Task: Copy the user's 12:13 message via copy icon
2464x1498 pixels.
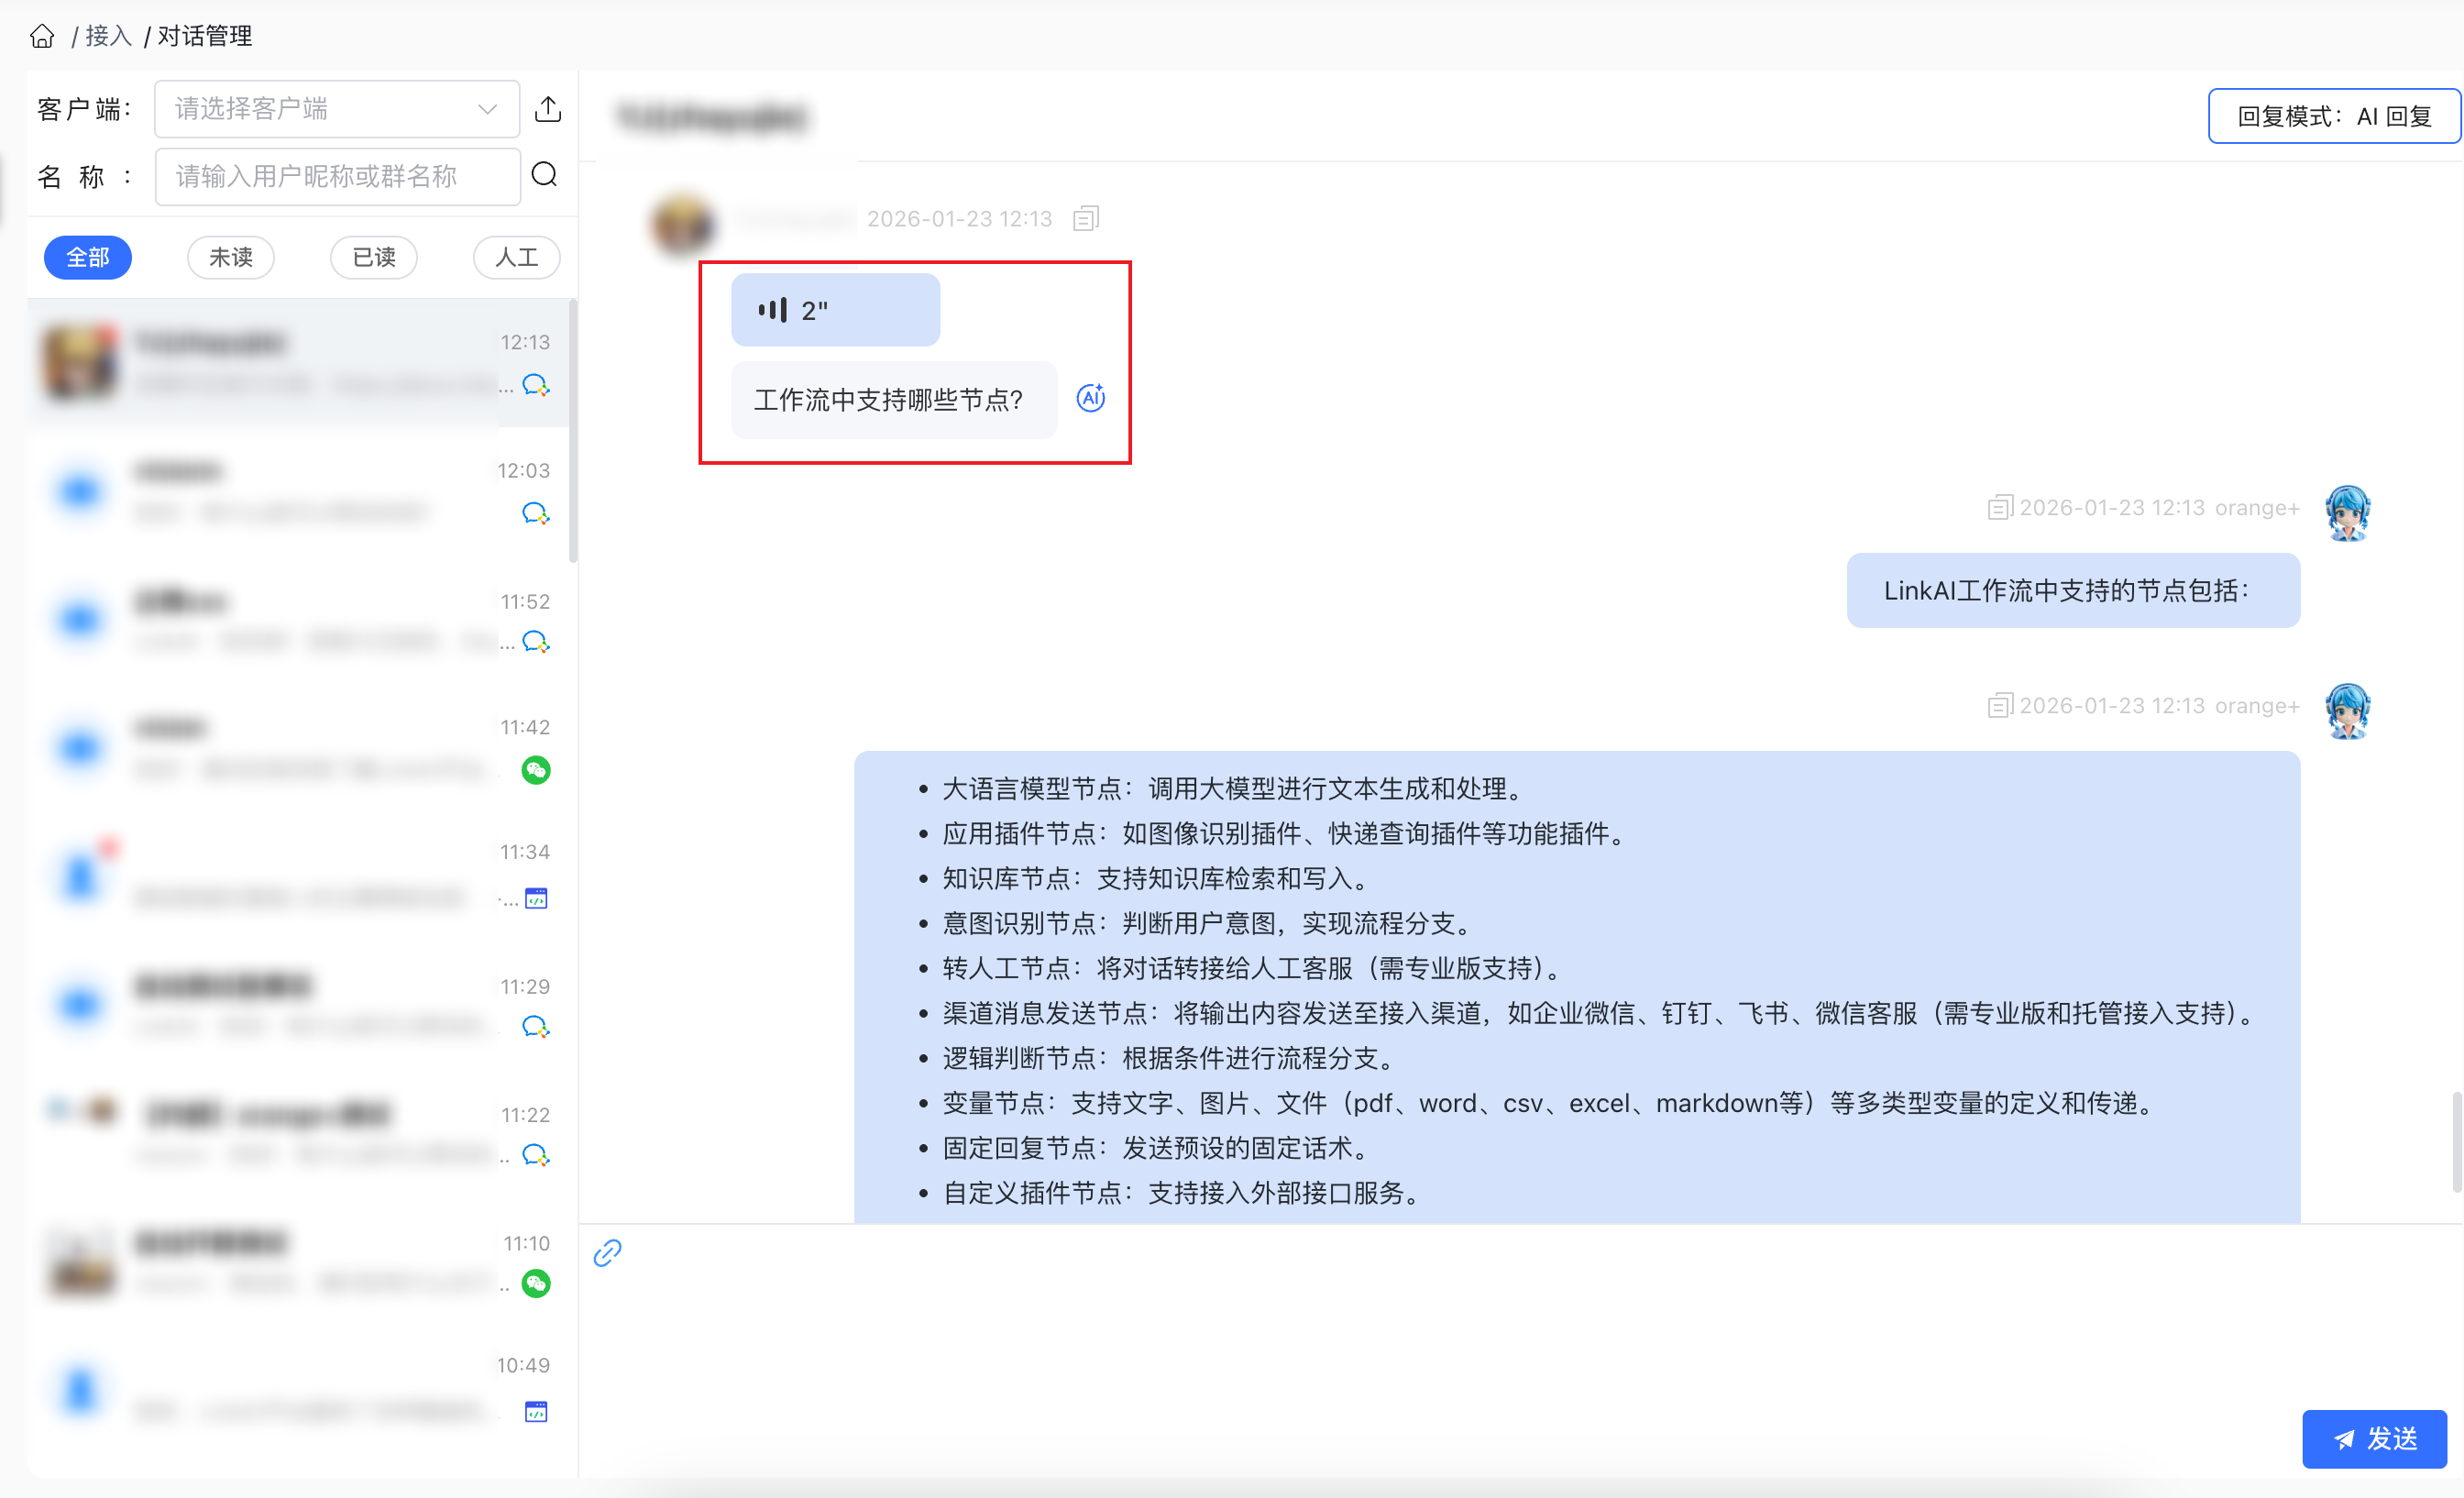Action: coord(1086,218)
